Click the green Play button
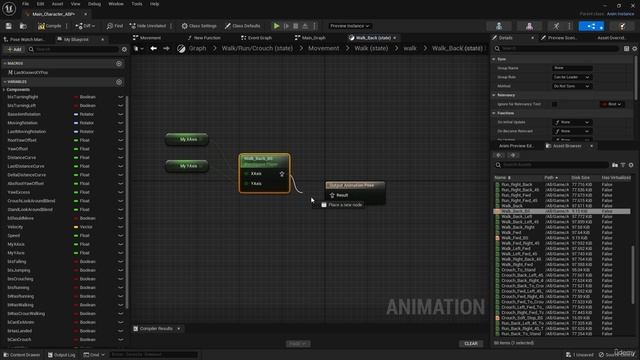640x360 pixels. pos(276,26)
